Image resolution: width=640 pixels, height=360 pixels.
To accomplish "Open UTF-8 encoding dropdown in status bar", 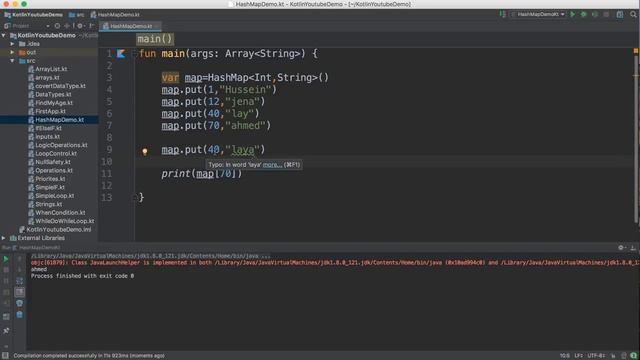I will pyautogui.click(x=596, y=356).
